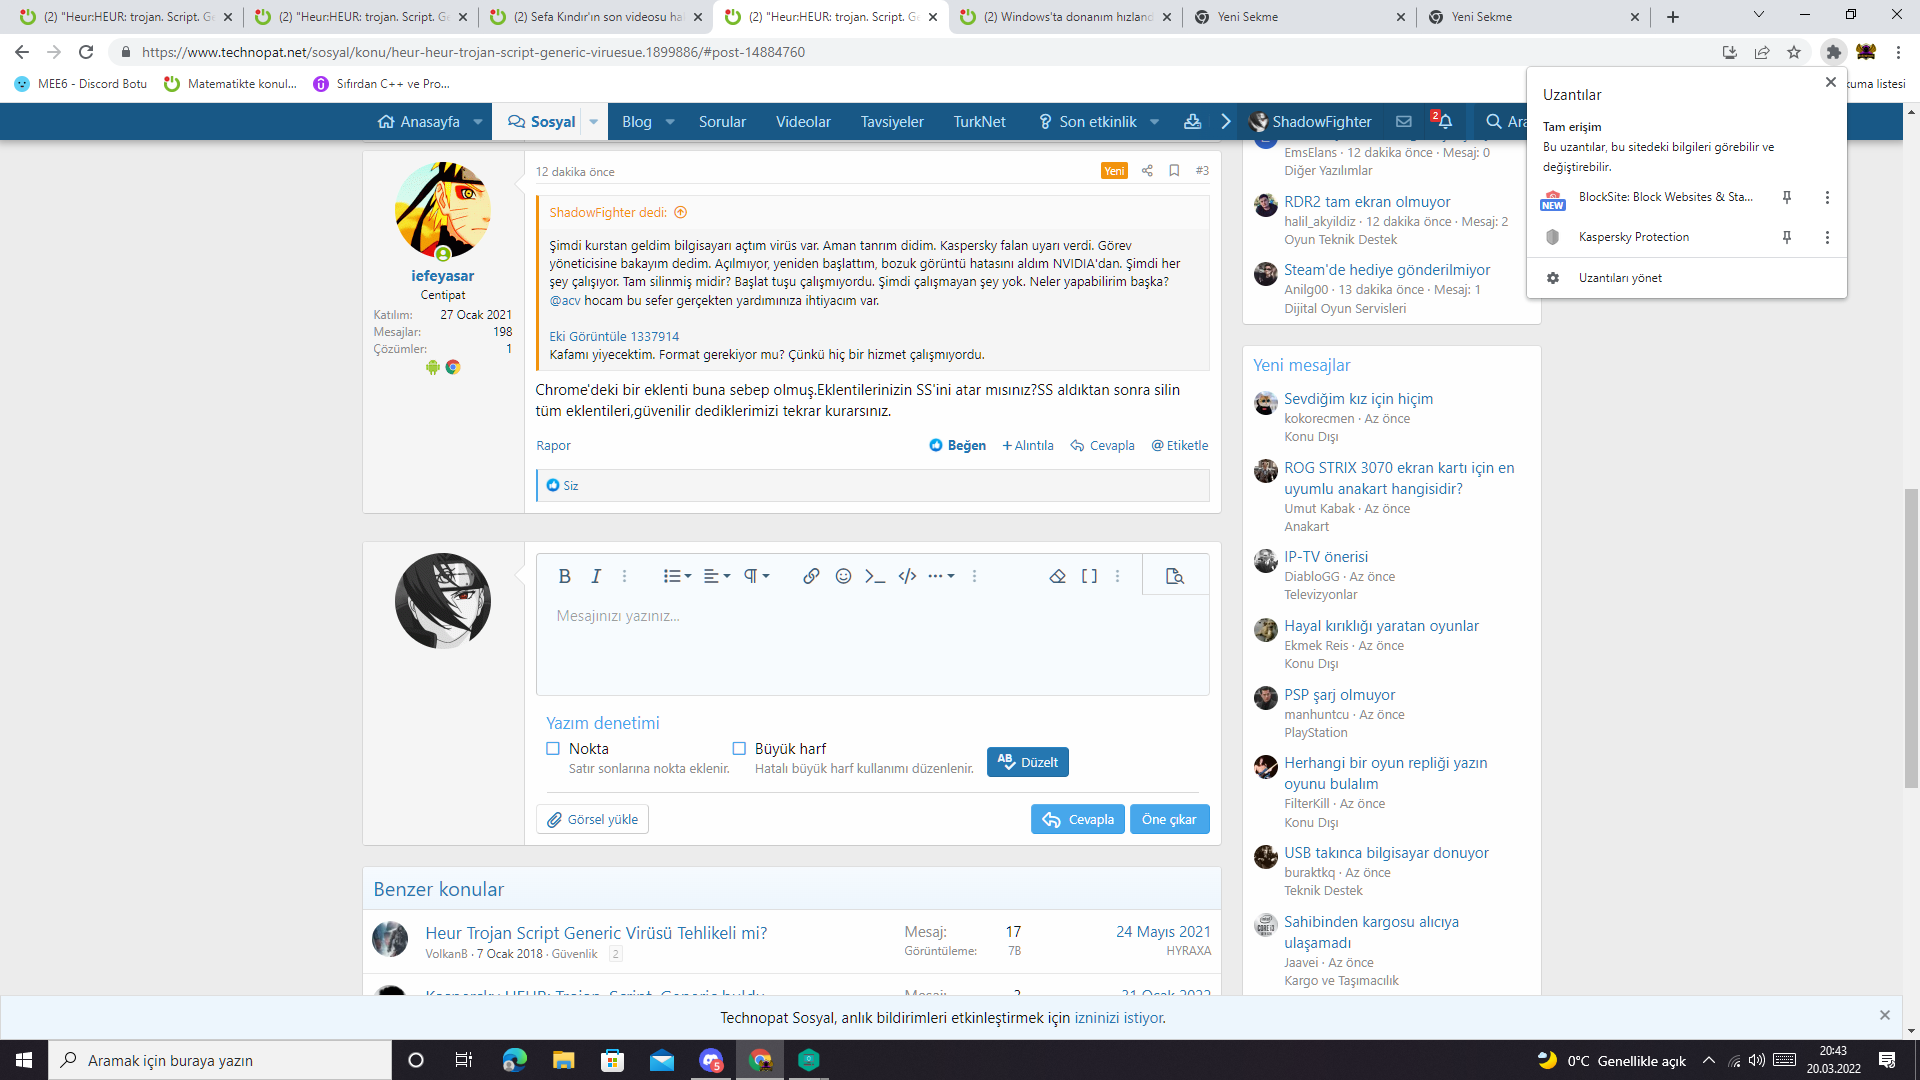Pin the Kaspersky Protection extension
Viewport: 1920px width, 1080px height.
1786,237
